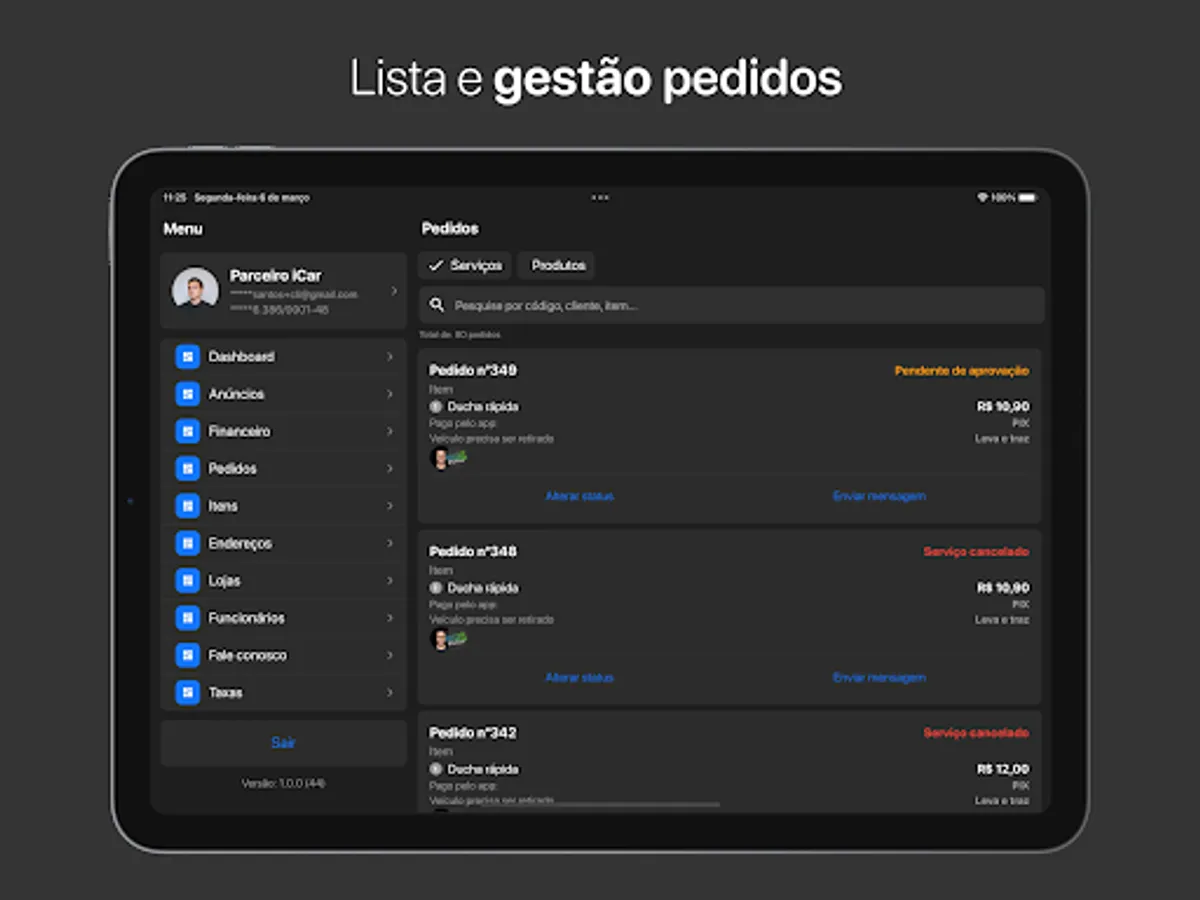
Task: Click the Financeiro icon in the menu
Action: (x=187, y=431)
